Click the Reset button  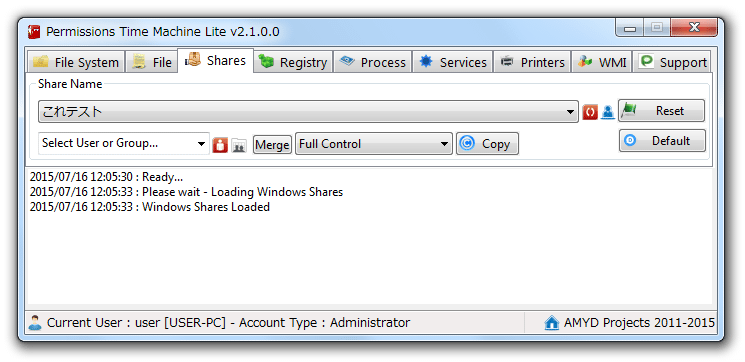(661, 111)
